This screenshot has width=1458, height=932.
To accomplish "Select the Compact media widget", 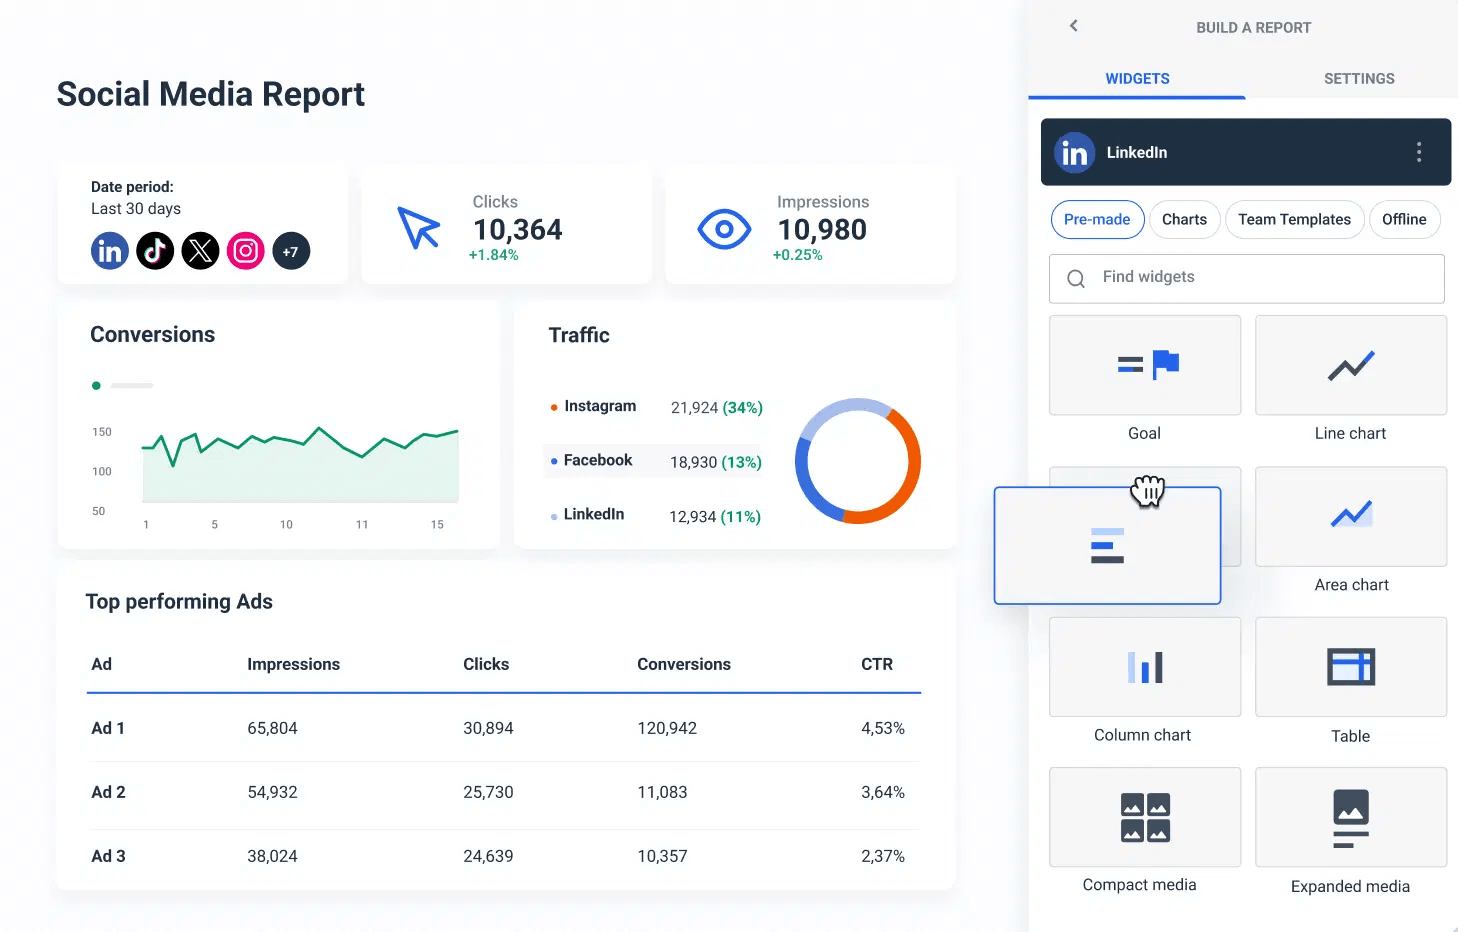I will pos(1144,817).
